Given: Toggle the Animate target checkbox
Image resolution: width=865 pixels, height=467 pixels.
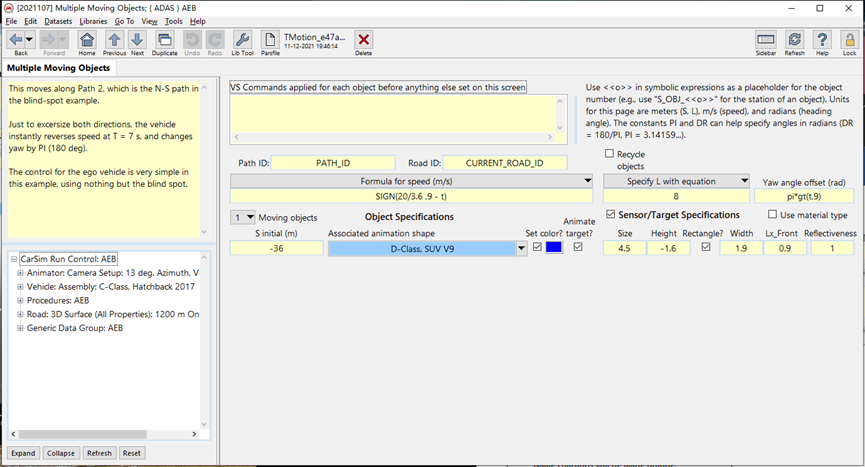Looking at the screenshot, I should coord(578,247).
